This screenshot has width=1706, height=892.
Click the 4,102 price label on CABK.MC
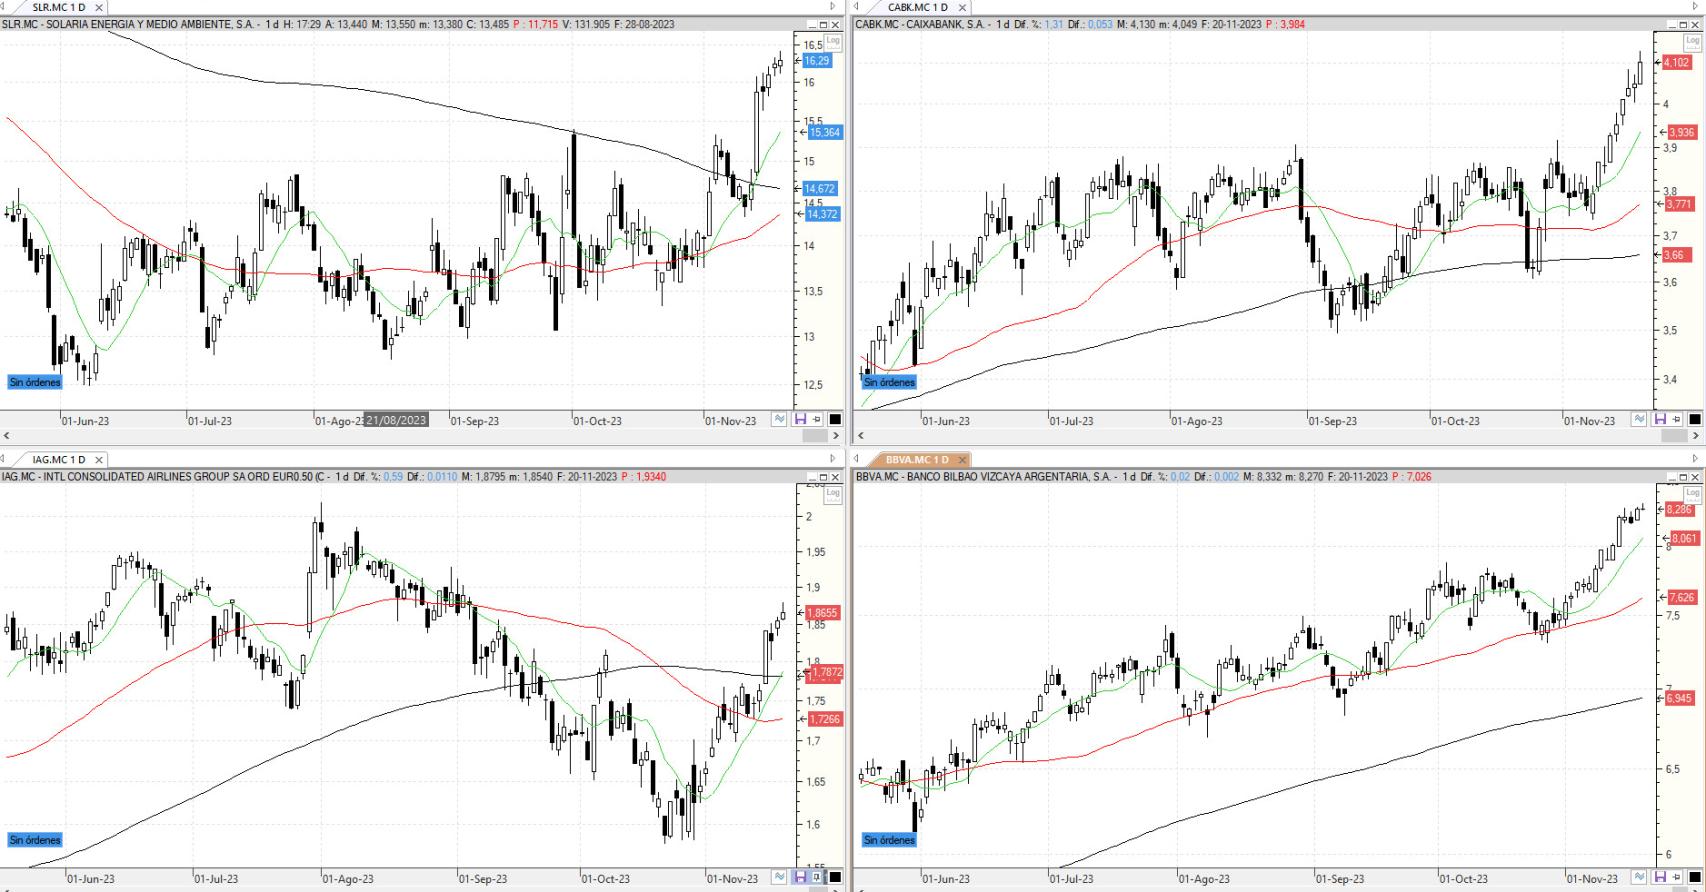click(1676, 63)
